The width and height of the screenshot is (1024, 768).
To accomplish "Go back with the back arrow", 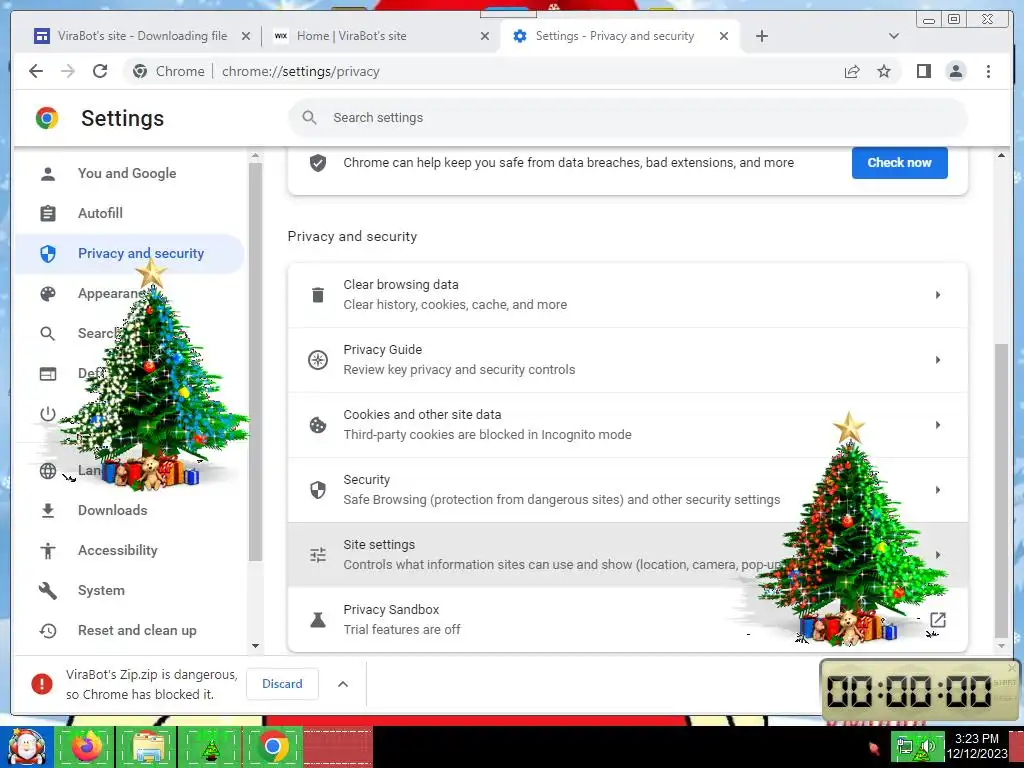I will point(36,71).
